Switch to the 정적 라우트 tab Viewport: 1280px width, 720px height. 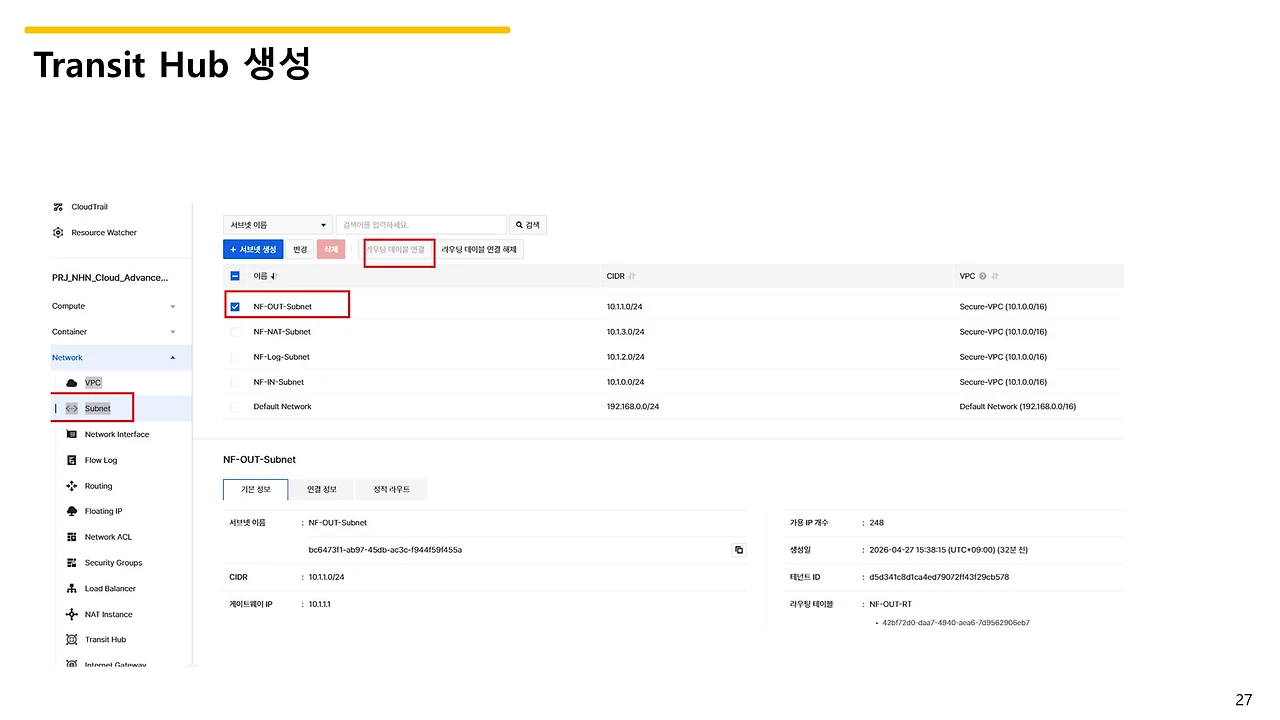[392, 489]
